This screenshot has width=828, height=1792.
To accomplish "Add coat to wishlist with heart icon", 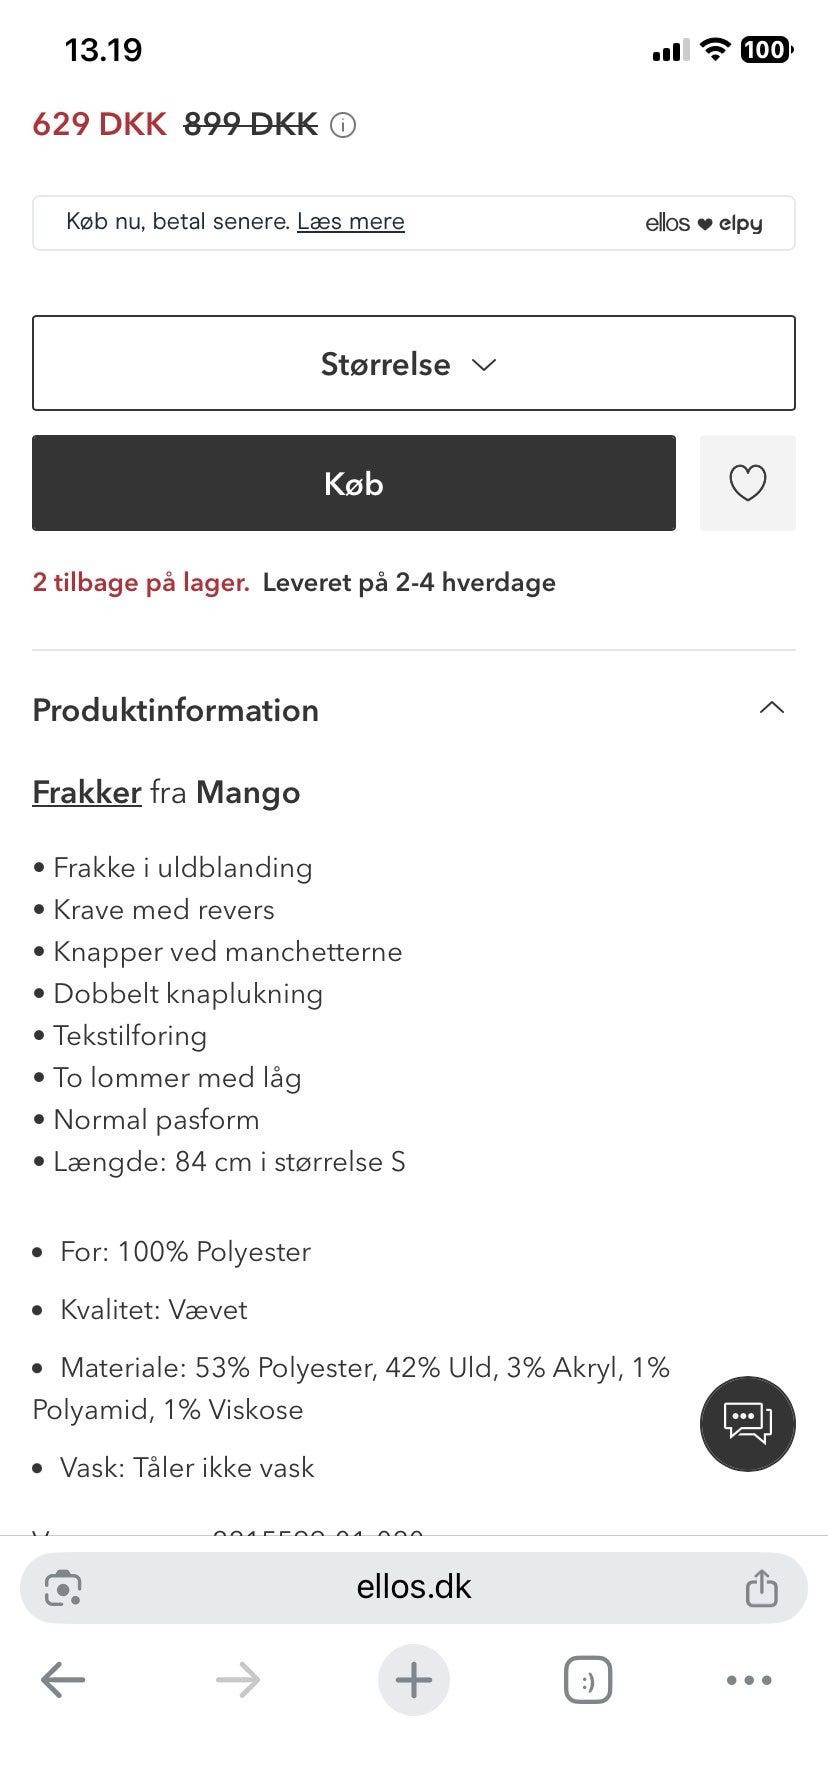I will (747, 483).
